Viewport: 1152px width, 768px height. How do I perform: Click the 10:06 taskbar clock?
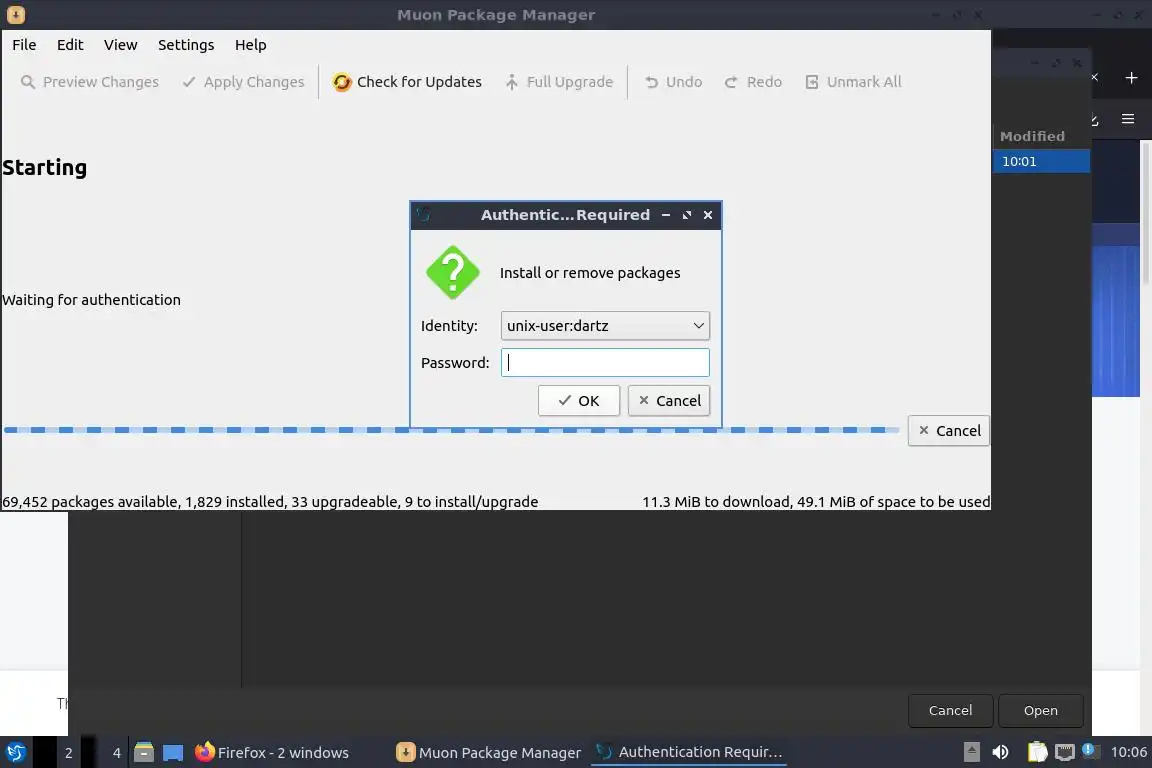tap(1128, 752)
